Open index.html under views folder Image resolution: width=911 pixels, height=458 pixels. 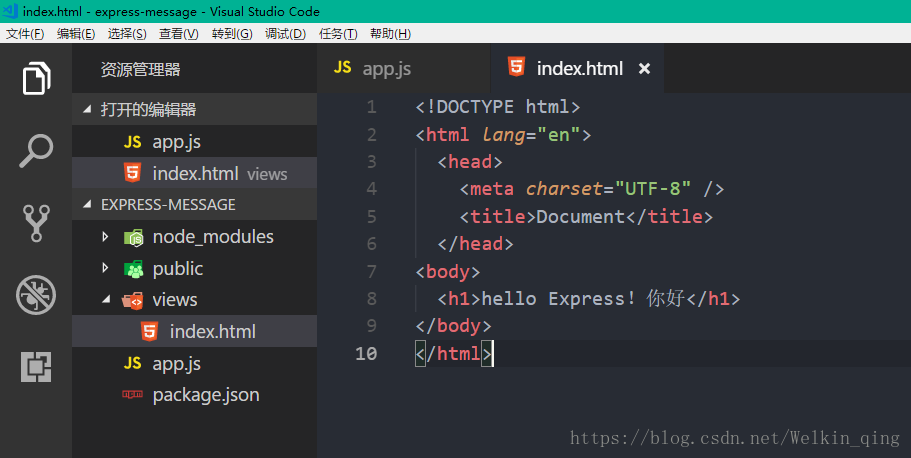pyautogui.click(x=195, y=331)
